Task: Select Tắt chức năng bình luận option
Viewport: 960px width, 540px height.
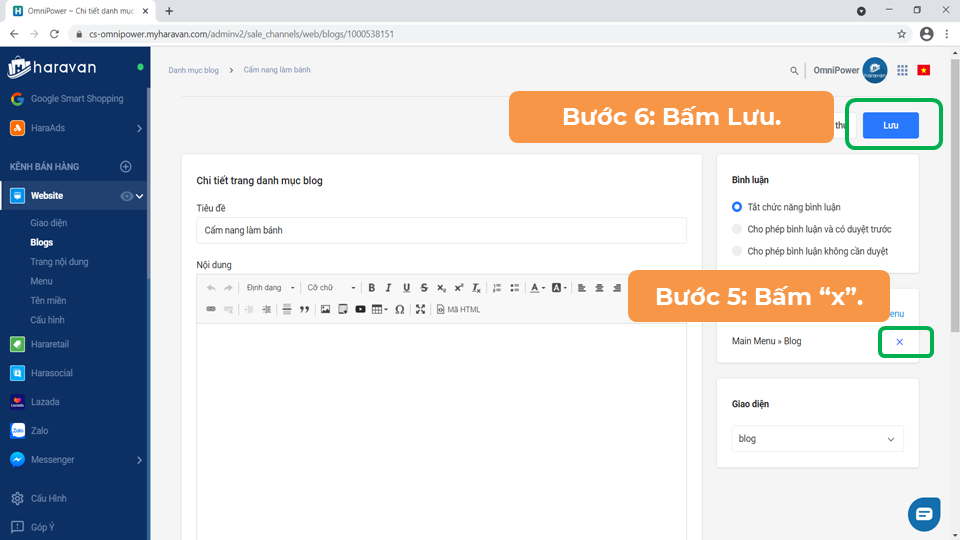Action: 737,207
